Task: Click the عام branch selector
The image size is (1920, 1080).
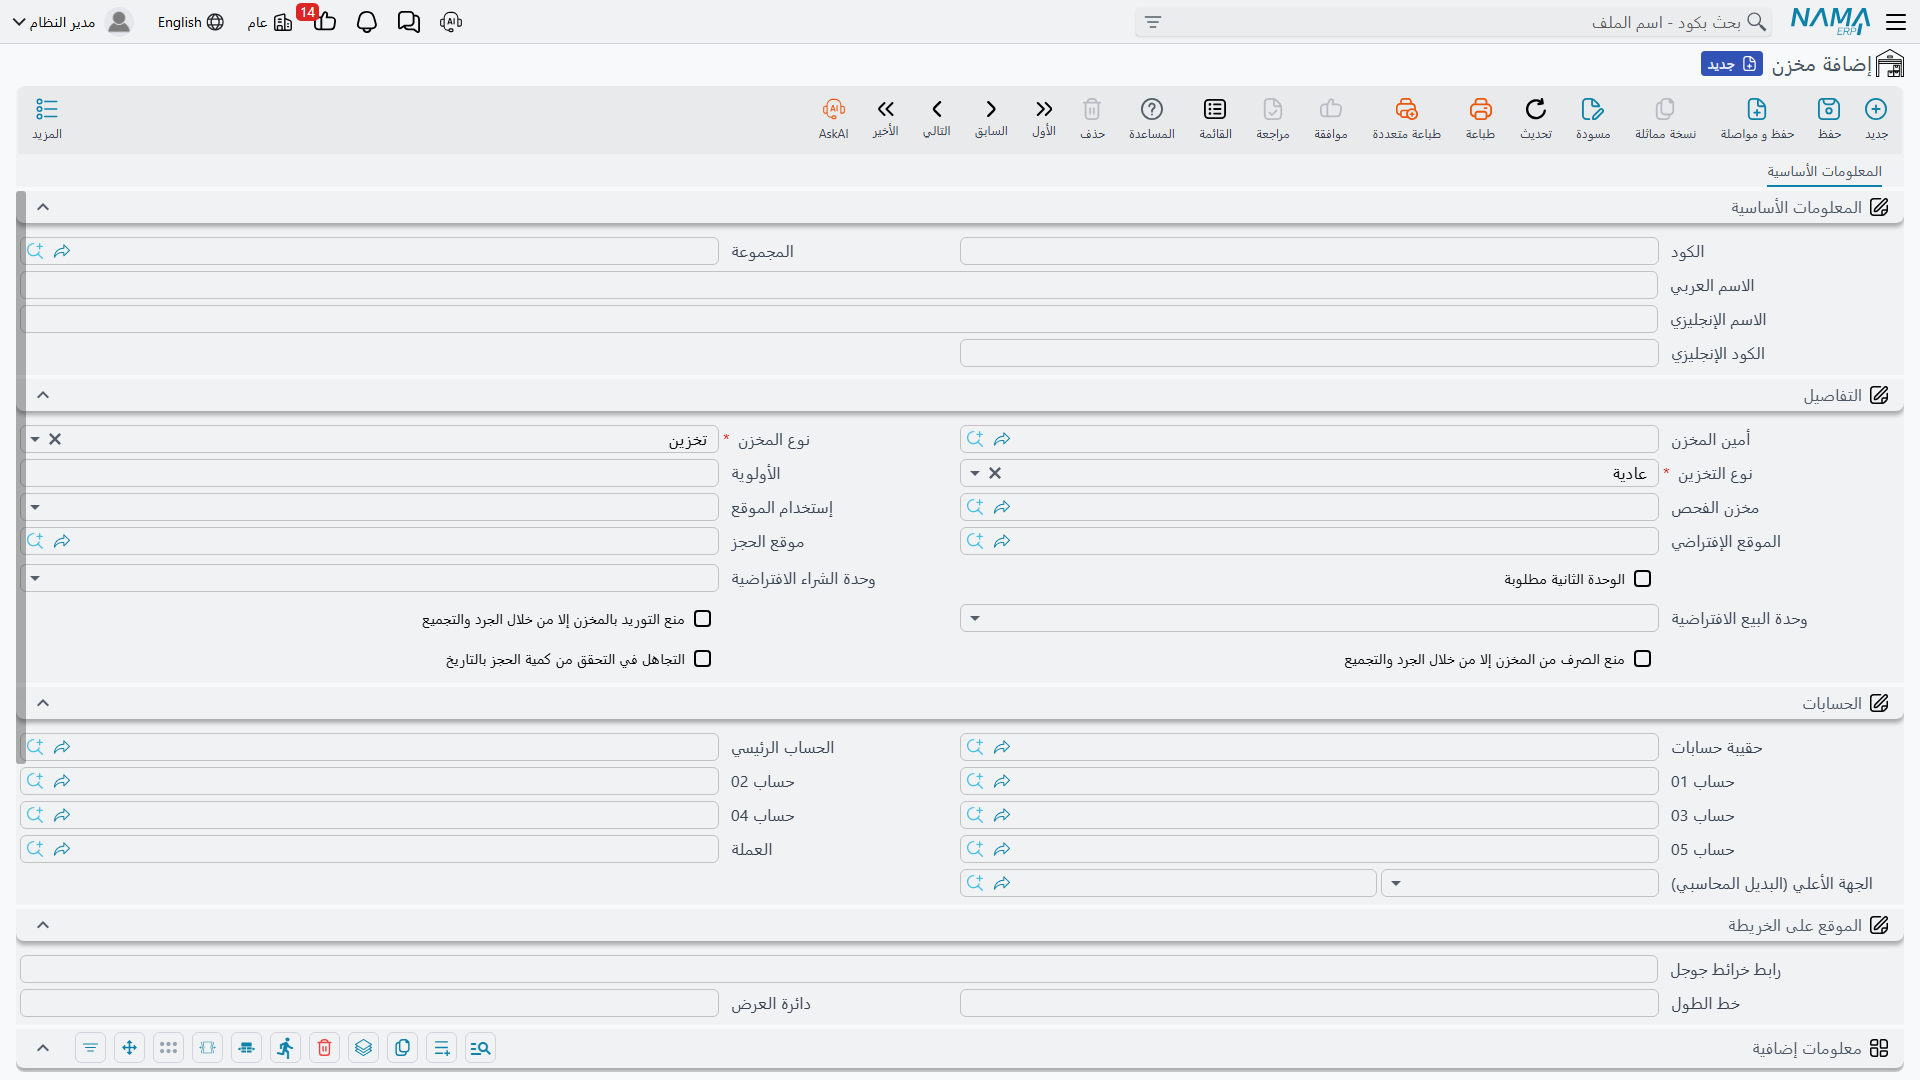Action: pyautogui.click(x=269, y=22)
